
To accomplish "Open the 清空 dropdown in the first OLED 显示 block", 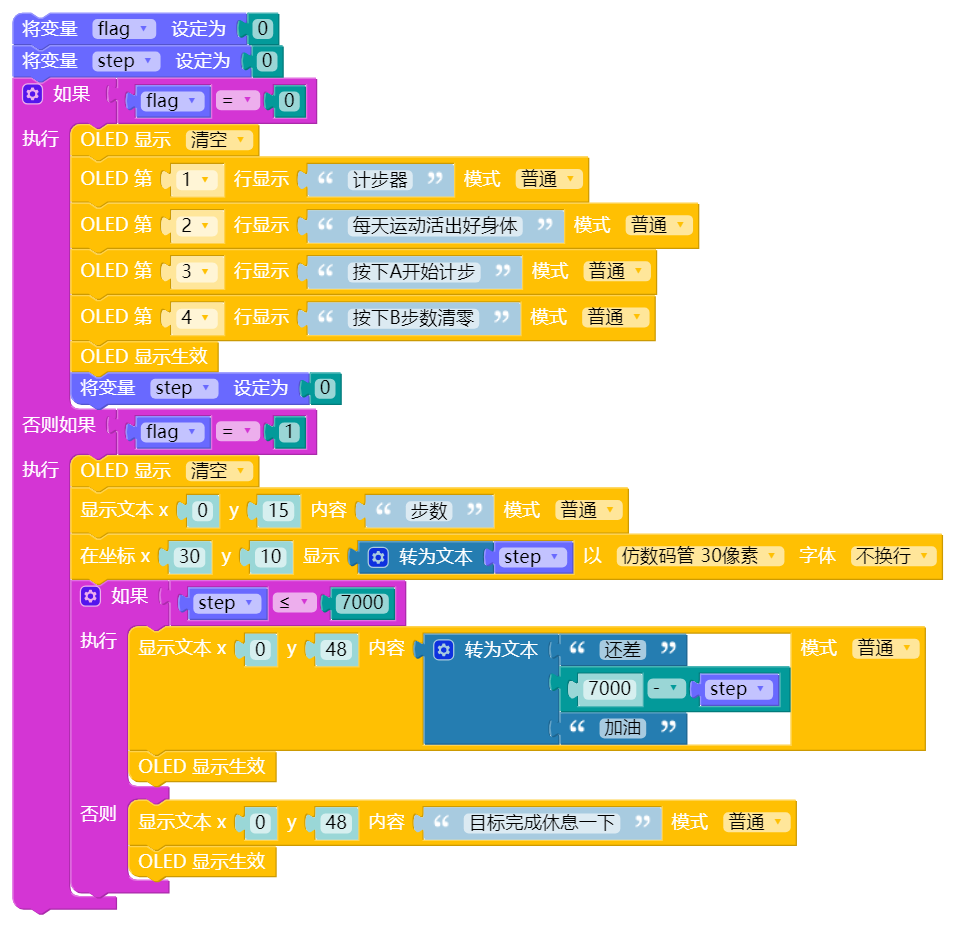I will coord(219,140).
